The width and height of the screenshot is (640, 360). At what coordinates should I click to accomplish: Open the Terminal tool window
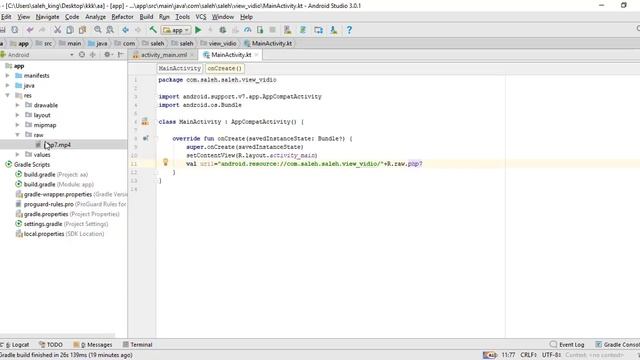[138, 344]
